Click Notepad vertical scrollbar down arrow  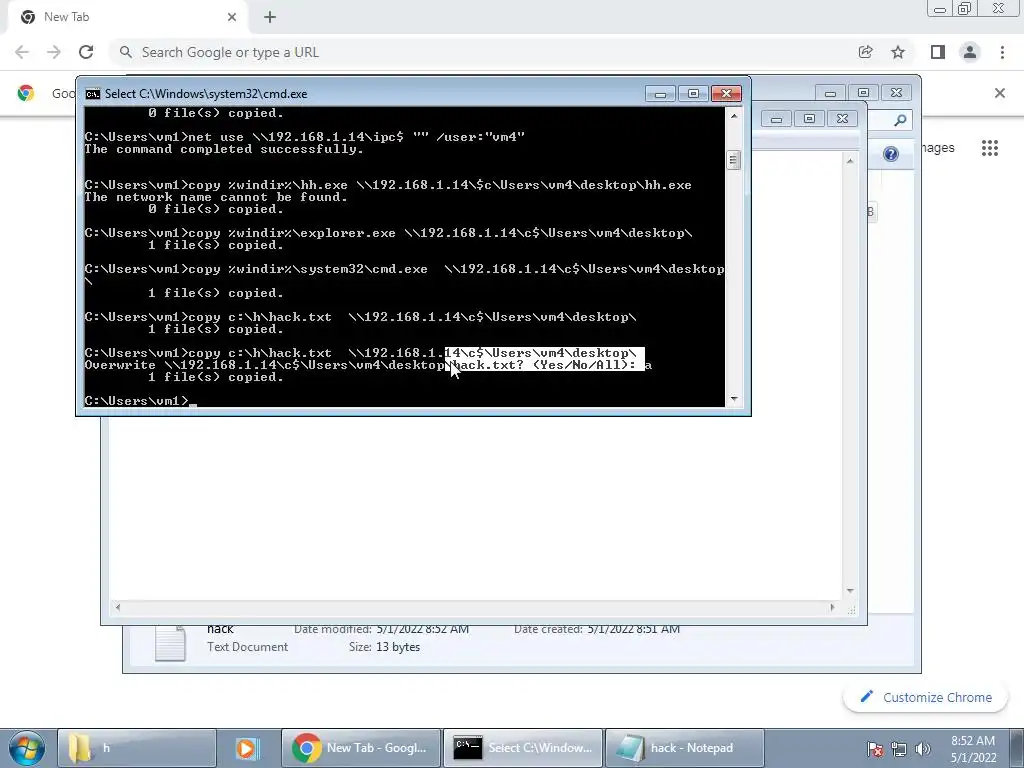(x=850, y=590)
